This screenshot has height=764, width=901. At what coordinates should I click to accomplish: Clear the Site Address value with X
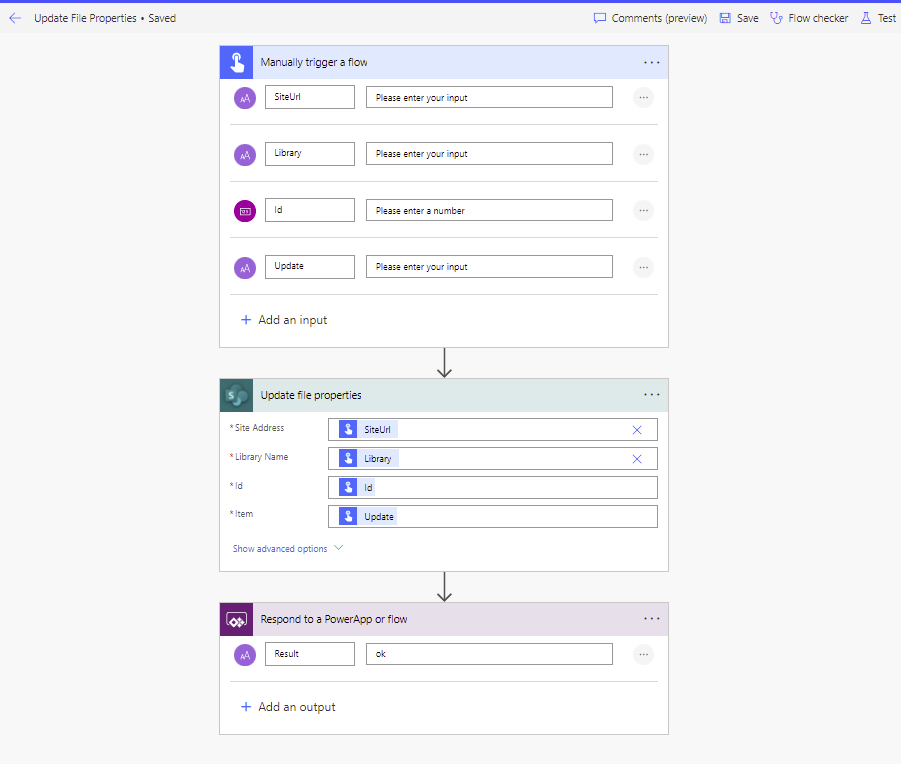point(637,430)
